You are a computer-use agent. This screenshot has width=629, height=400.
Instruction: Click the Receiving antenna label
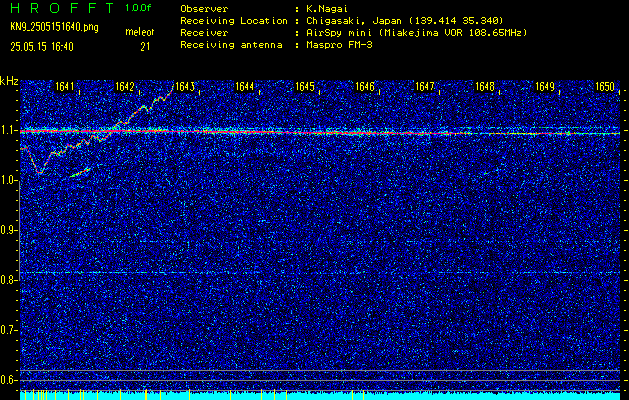231,45
